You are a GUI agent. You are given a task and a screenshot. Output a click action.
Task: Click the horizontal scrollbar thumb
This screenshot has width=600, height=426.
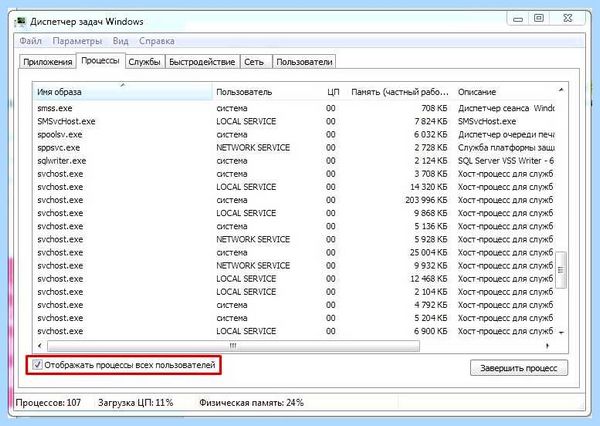(233, 346)
